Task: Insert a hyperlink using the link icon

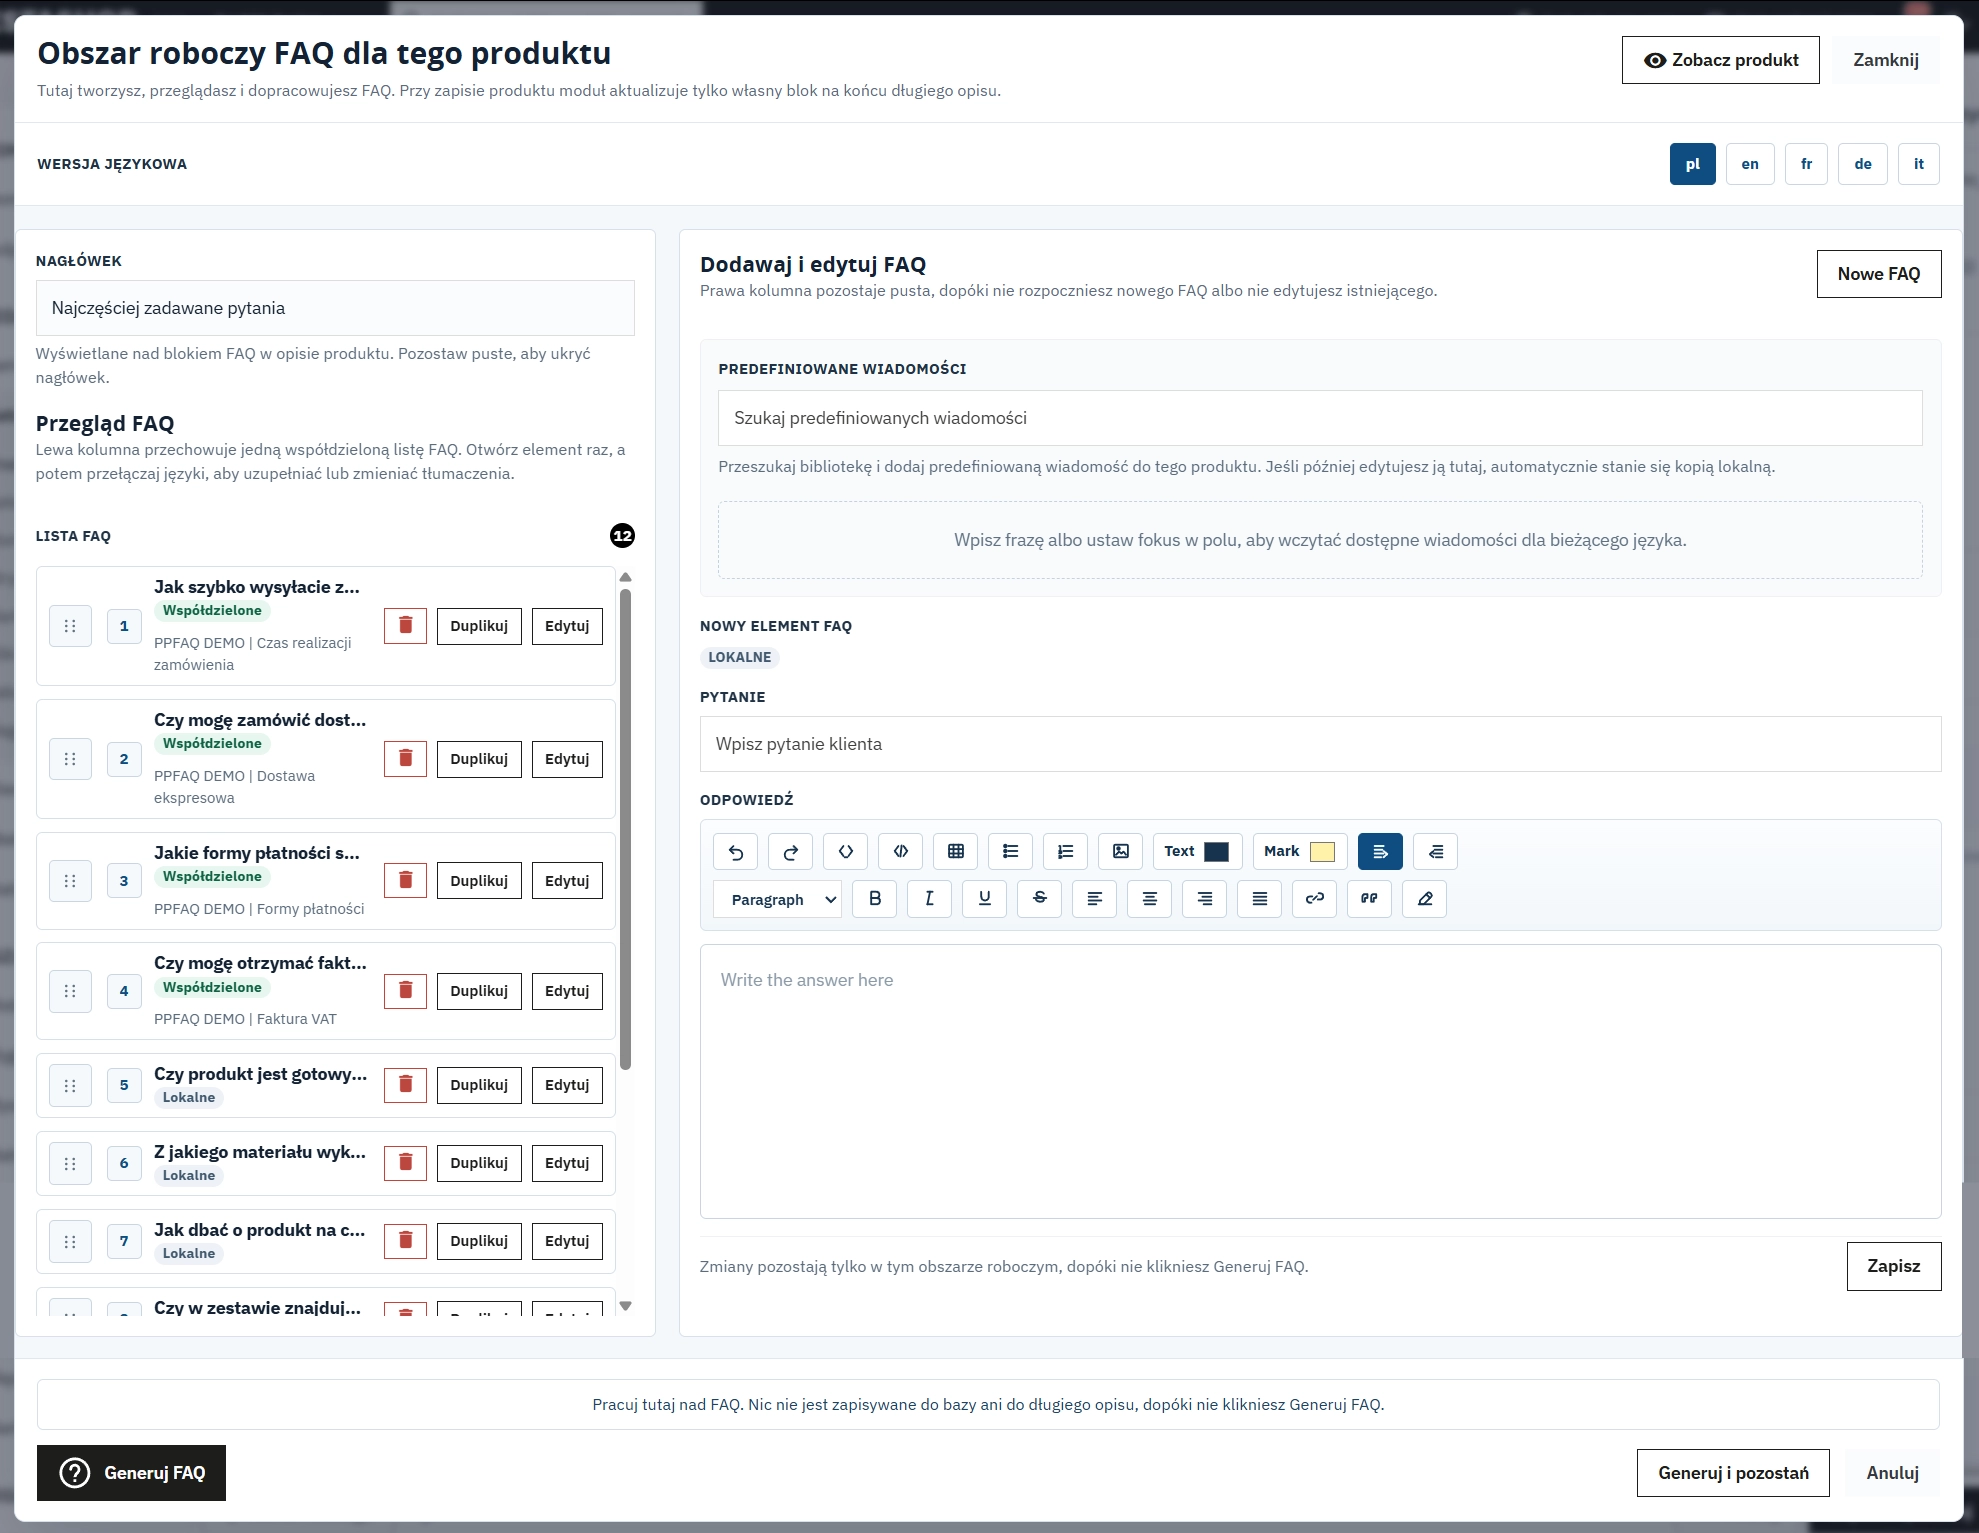Action: tap(1314, 898)
